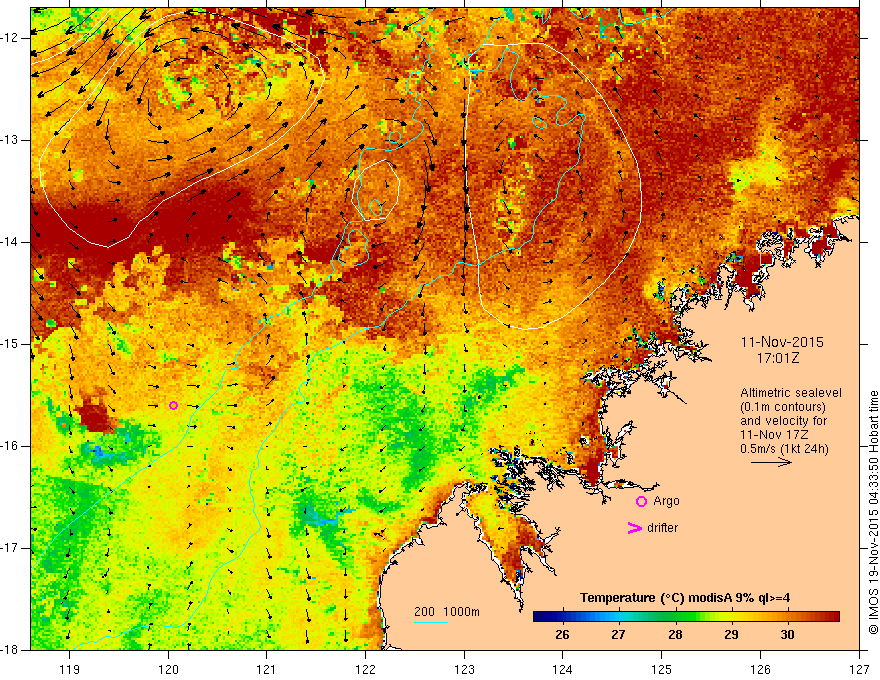The width and height of the screenshot is (880, 680).
Task: Click latitude axis label -13
Action: (x=10, y=140)
